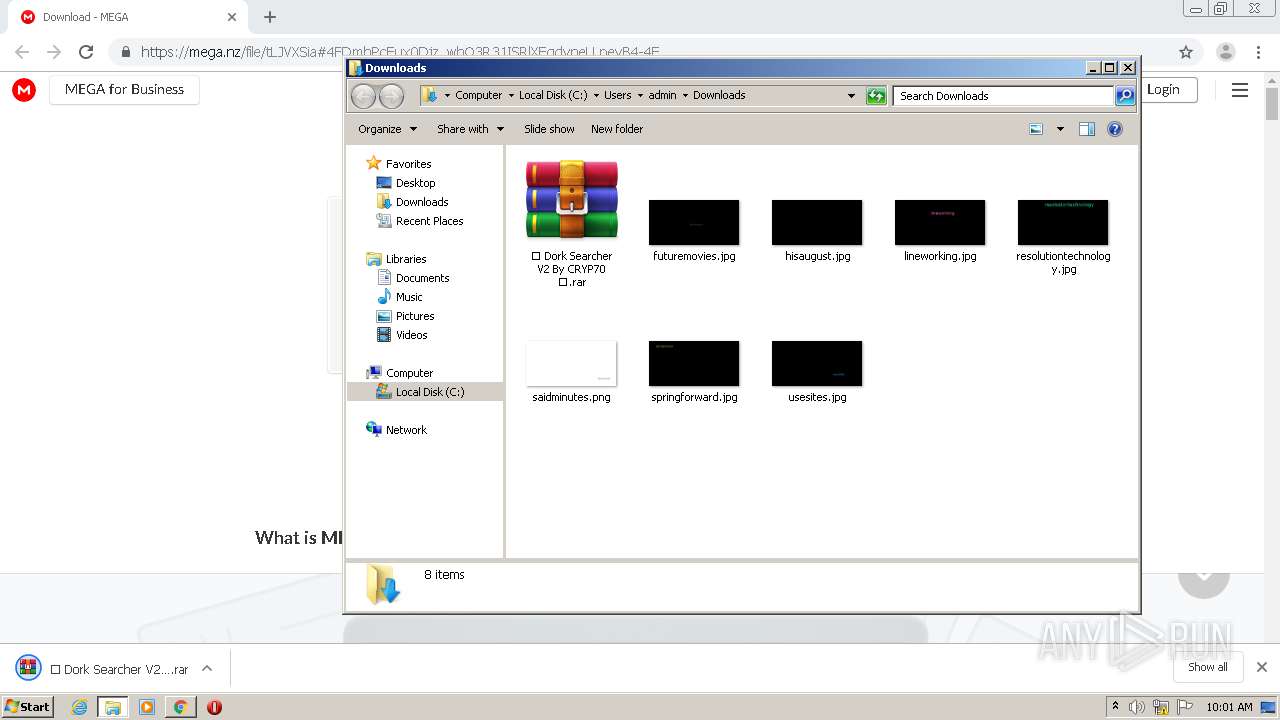The image size is (1280, 720).
Task: Open Windows Explorer taskbar icon
Action: [113, 707]
